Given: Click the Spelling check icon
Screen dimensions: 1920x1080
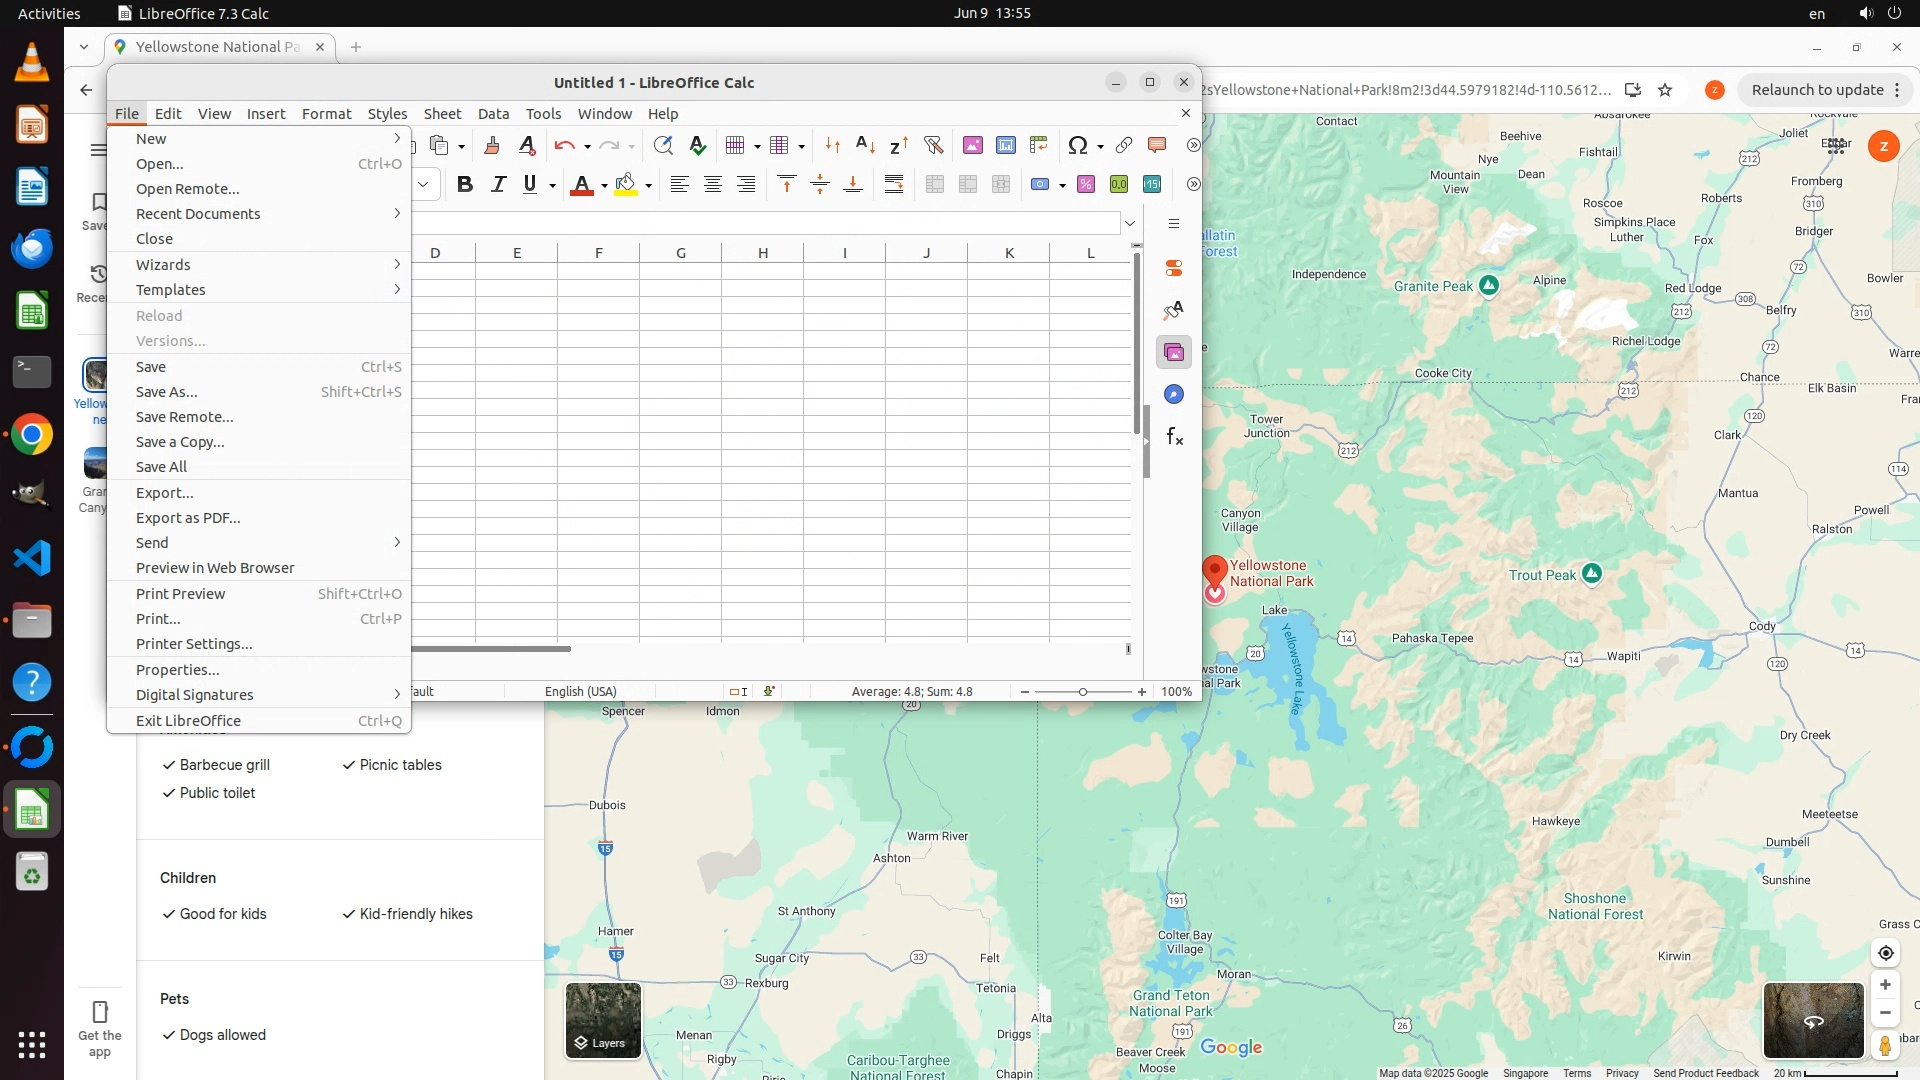Looking at the screenshot, I should coord(698,146).
